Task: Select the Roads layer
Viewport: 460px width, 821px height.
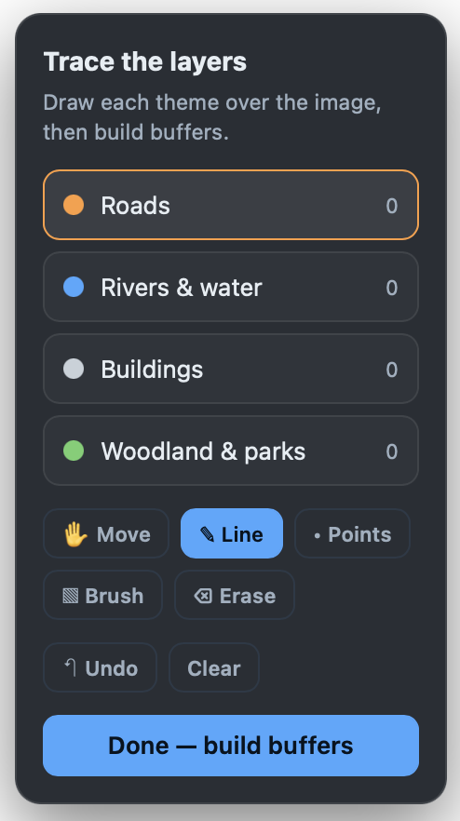Action: [231, 205]
